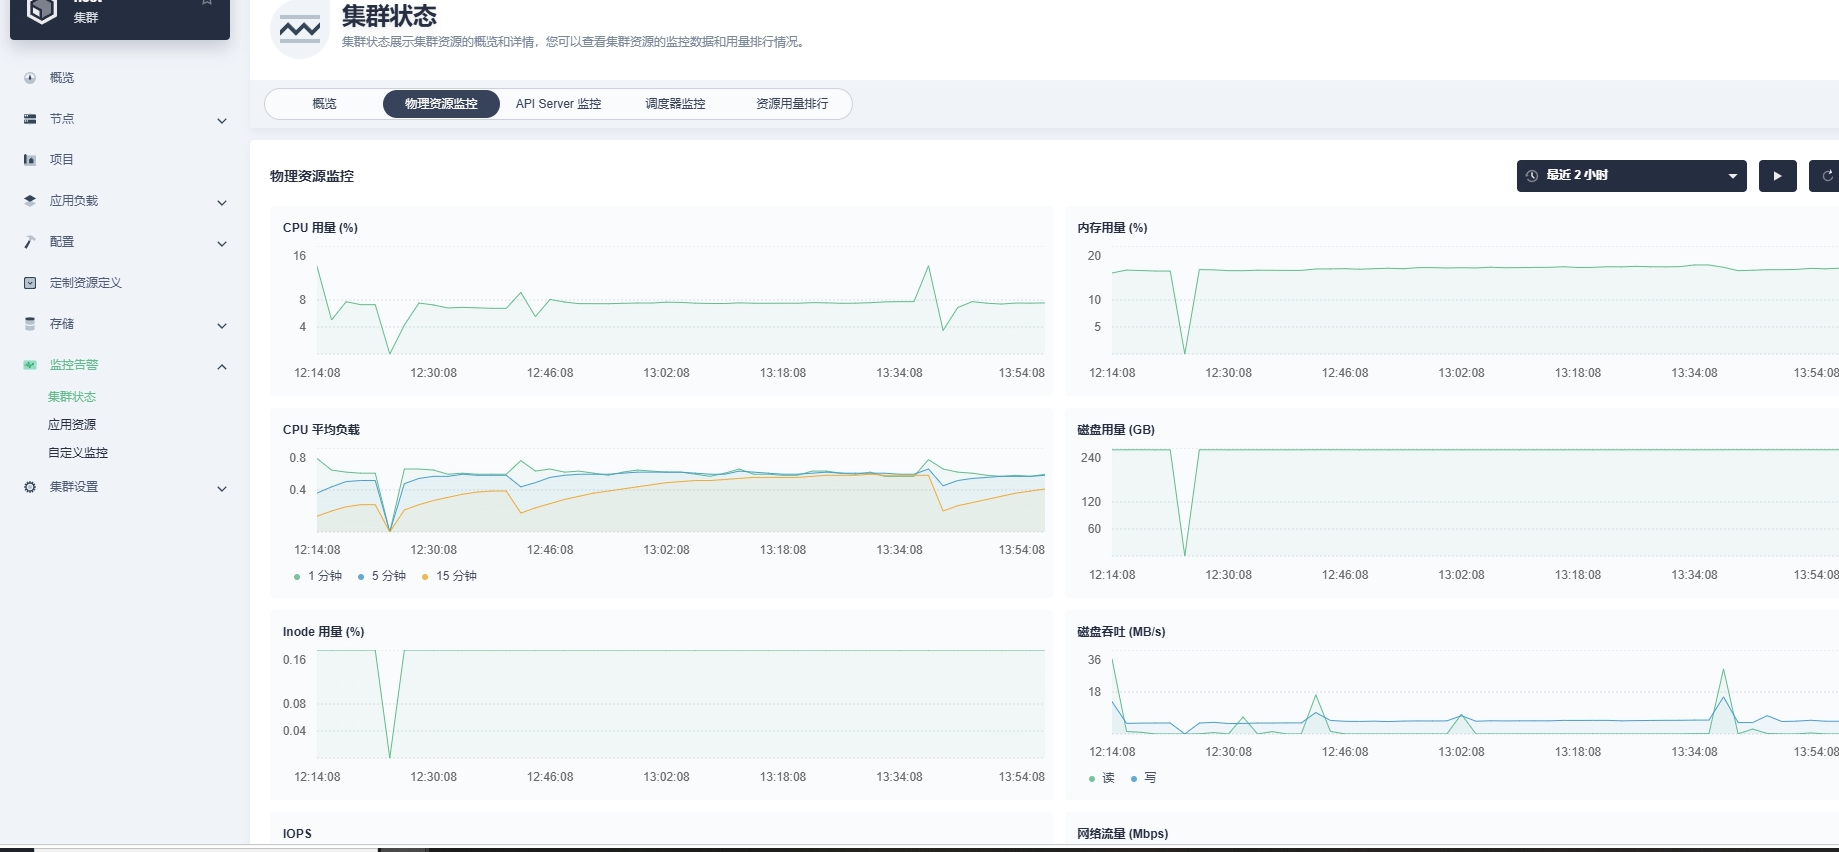This screenshot has height=852, width=1839.
Task: Click the Nodes (节点) sidebar icon
Action: pos(30,119)
